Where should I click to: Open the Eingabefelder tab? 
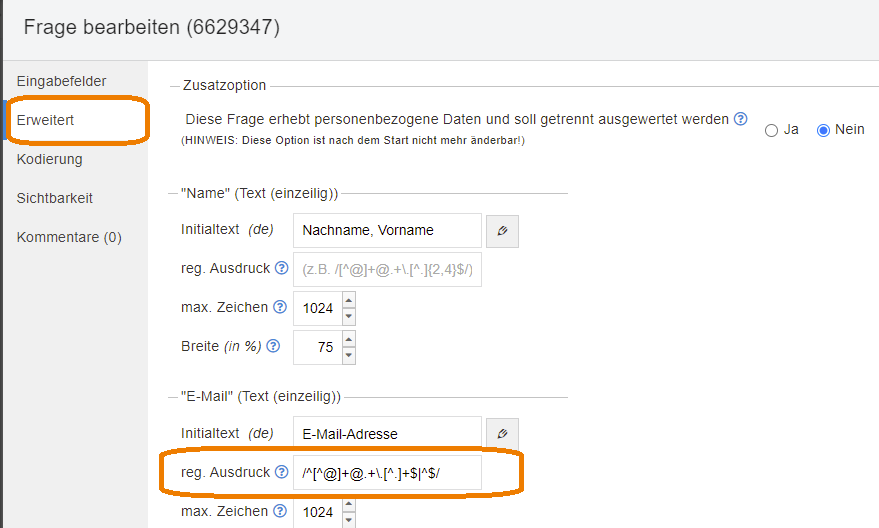coord(61,81)
